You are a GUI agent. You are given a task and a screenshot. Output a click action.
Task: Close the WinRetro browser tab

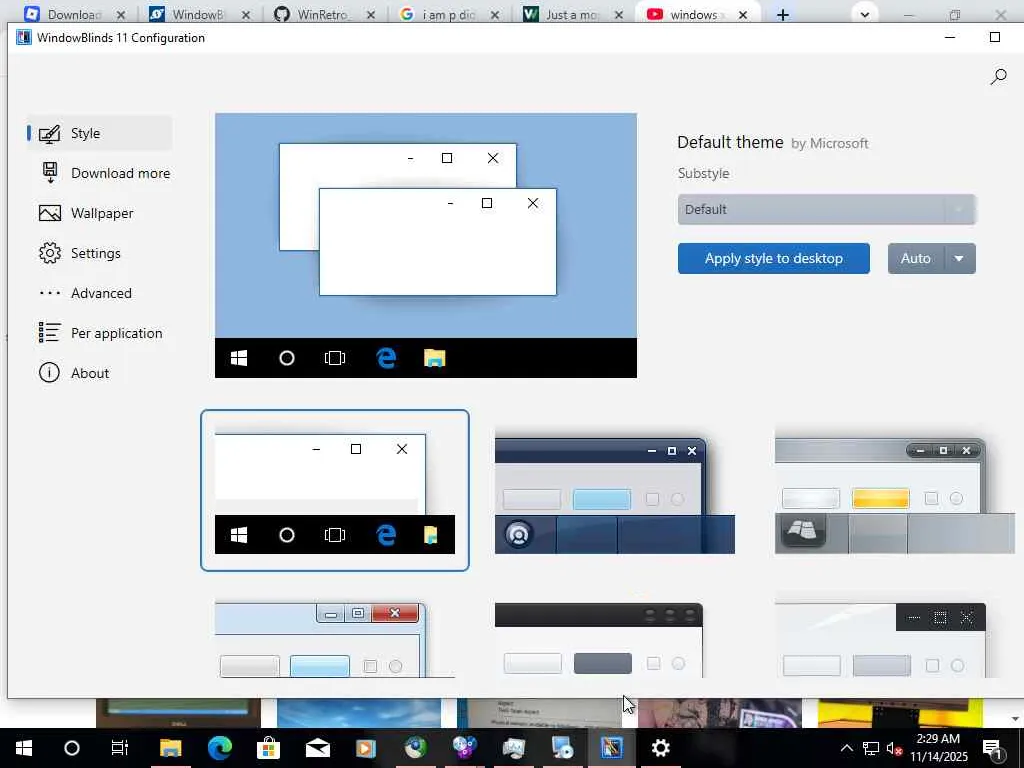click(370, 14)
